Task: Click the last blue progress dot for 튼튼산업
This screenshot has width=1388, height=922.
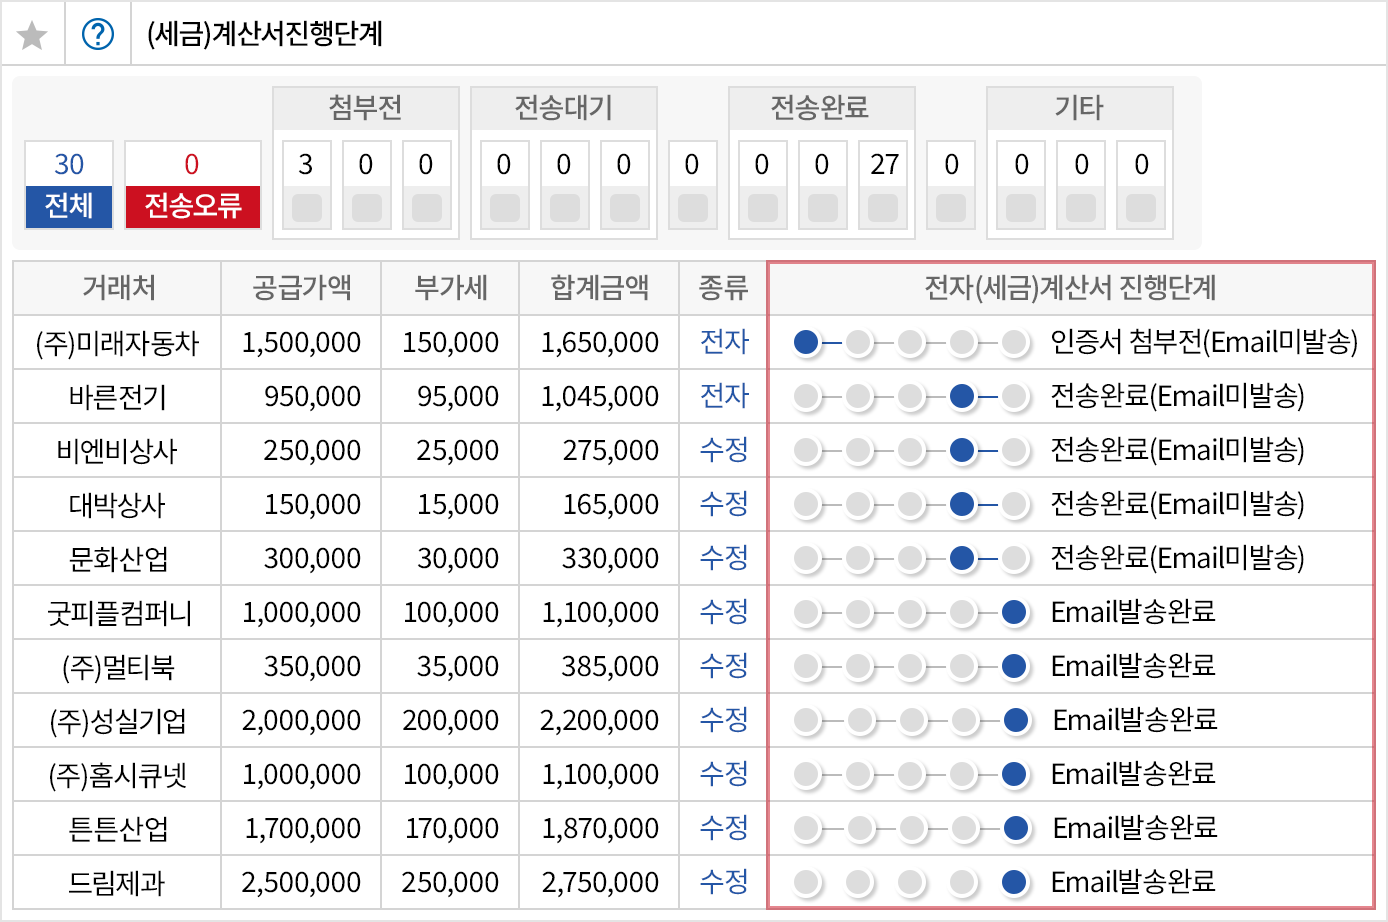Action: click(x=1016, y=828)
